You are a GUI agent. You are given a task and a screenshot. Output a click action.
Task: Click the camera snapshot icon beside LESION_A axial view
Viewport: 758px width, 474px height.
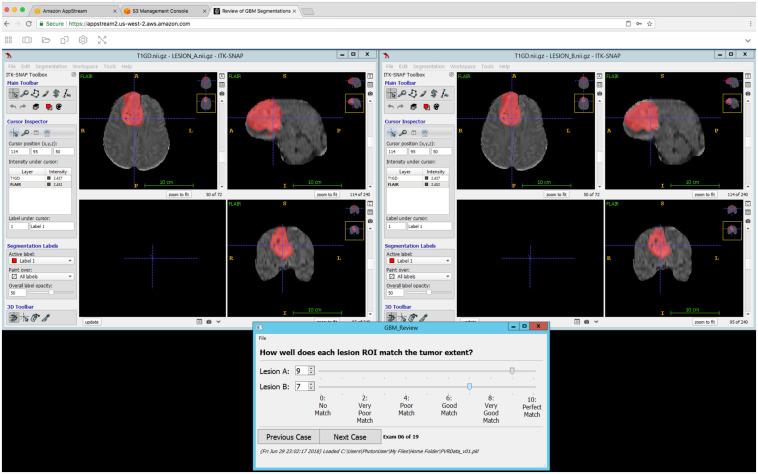(221, 92)
